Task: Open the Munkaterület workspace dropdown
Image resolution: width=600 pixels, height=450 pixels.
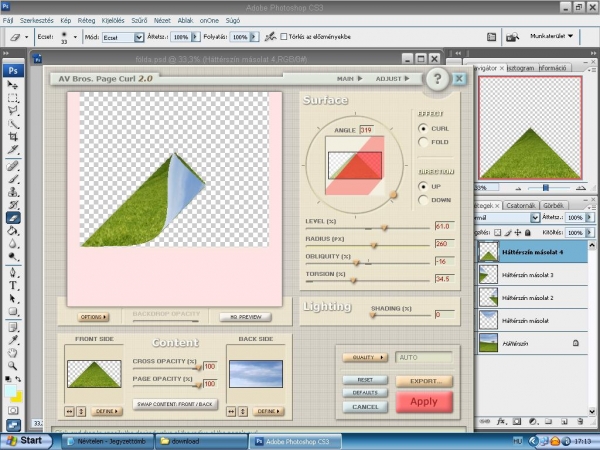Action: coord(551,36)
